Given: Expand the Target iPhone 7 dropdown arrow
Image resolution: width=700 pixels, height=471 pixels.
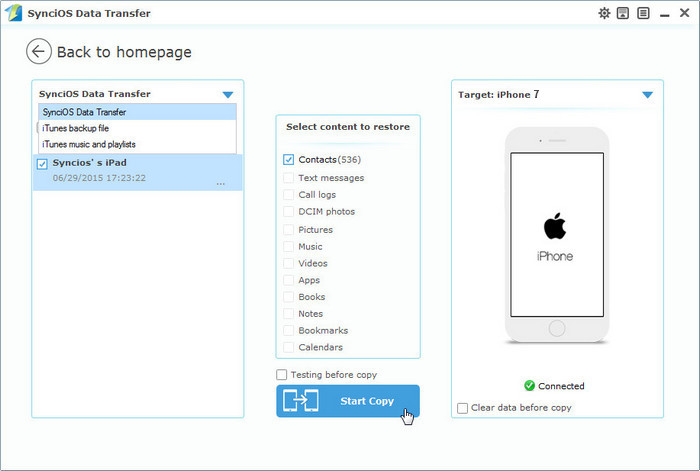Looking at the screenshot, I should [647, 95].
